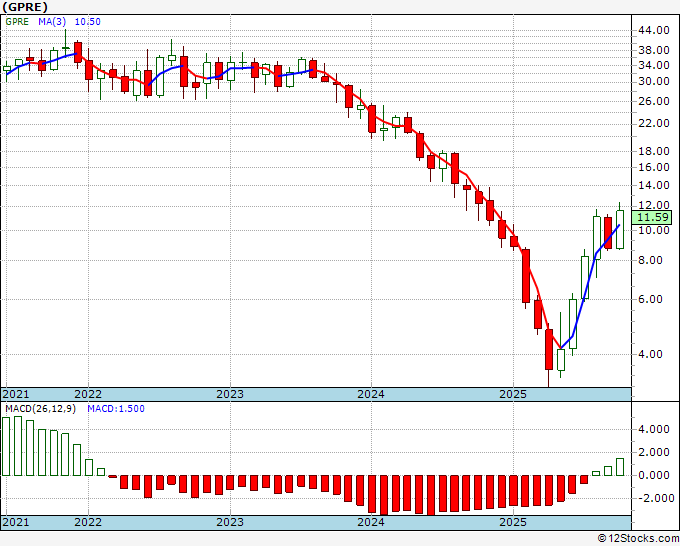Click the MACD:1.500 value label
680x546 pixels.
click(116, 409)
